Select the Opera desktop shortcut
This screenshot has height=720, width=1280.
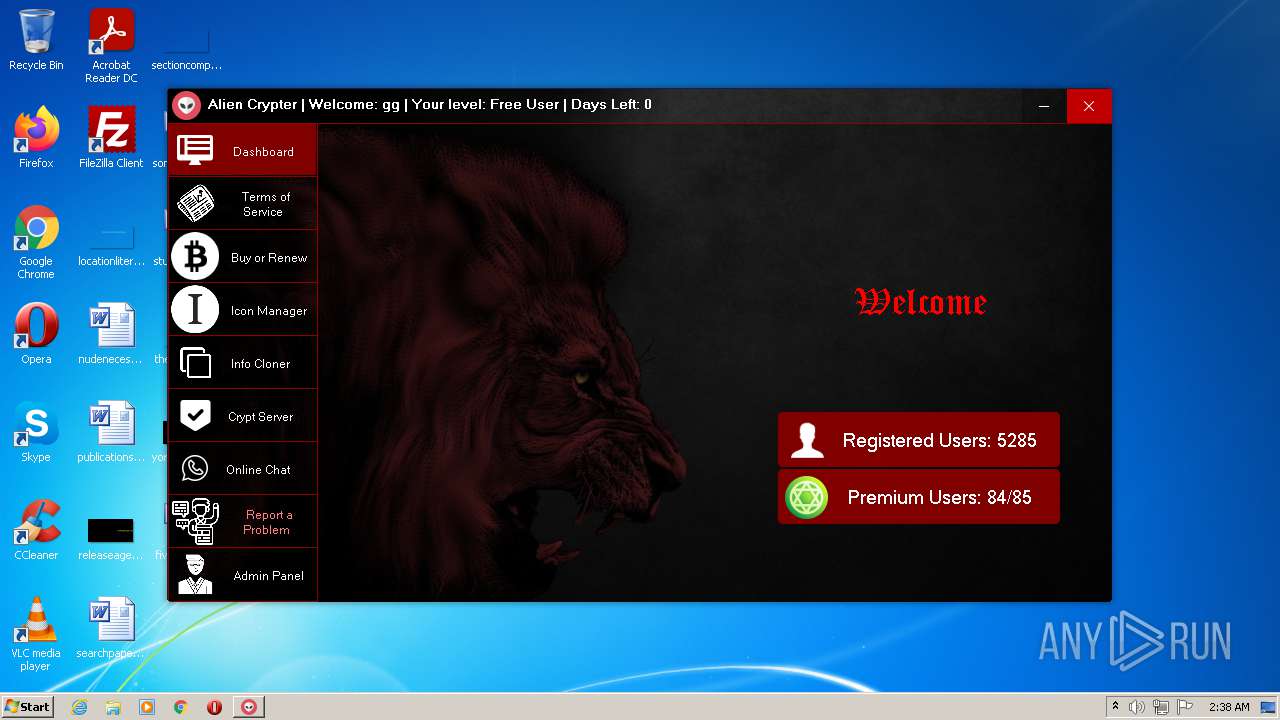(x=36, y=334)
